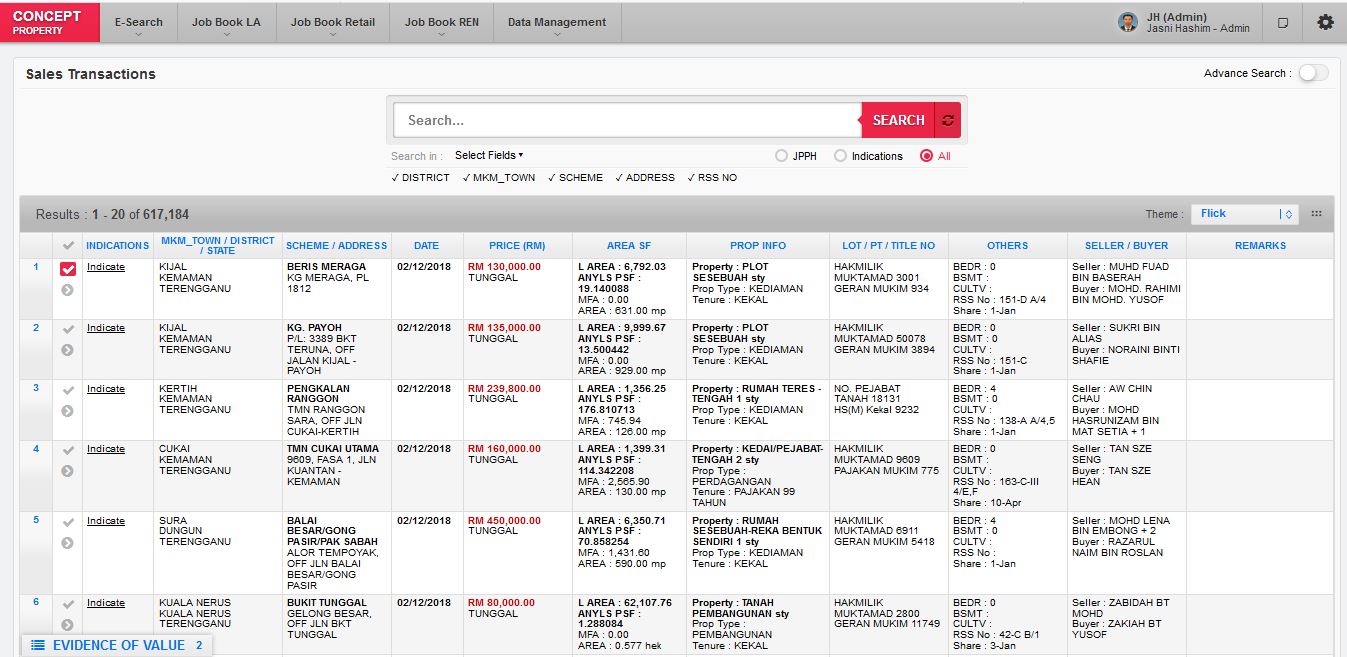
Task: Click the arrow icon in row 1
Action: tap(67, 290)
